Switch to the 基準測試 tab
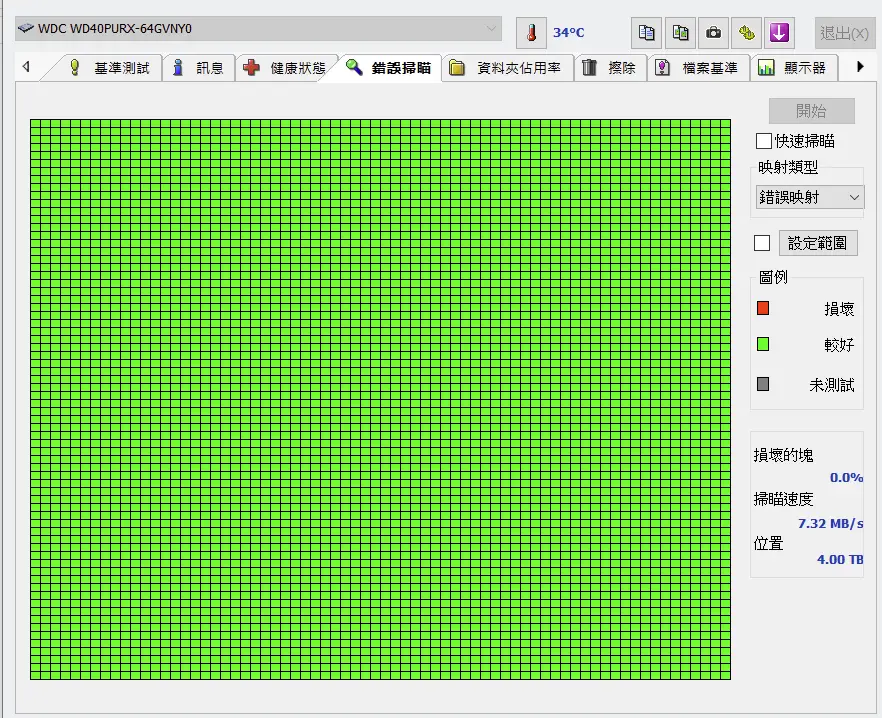882x718 pixels. pos(109,68)
